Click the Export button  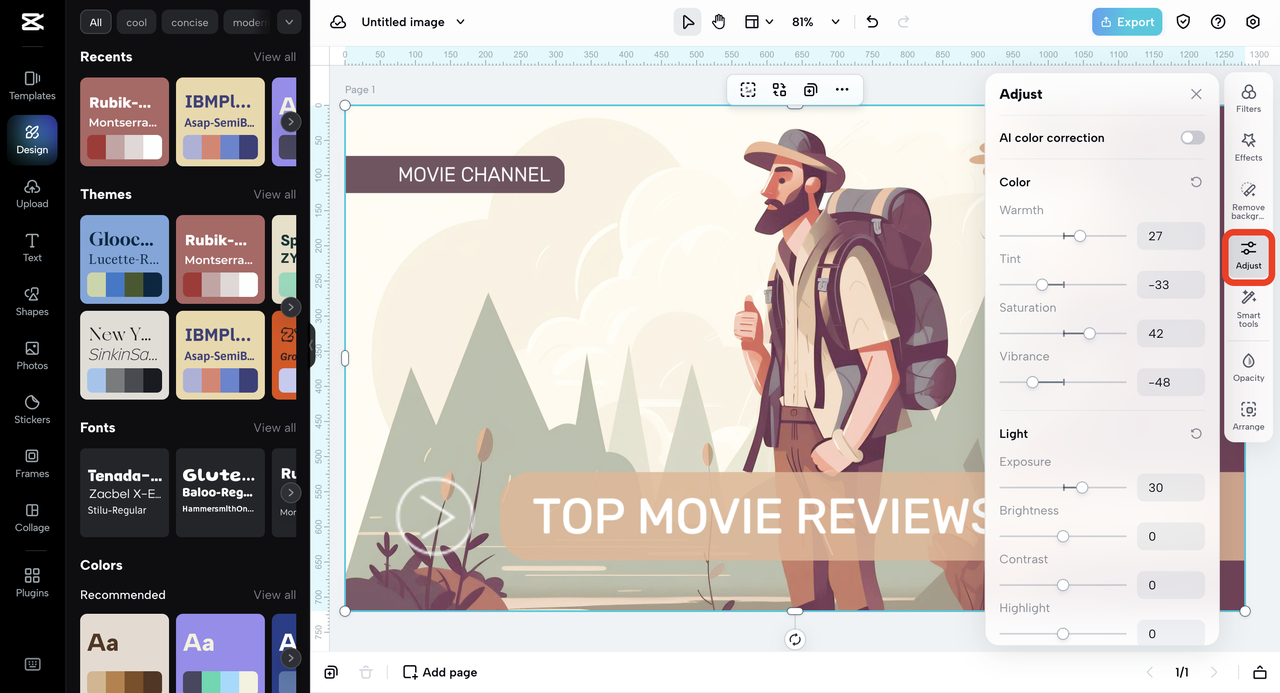click(x=1127, y=22)
